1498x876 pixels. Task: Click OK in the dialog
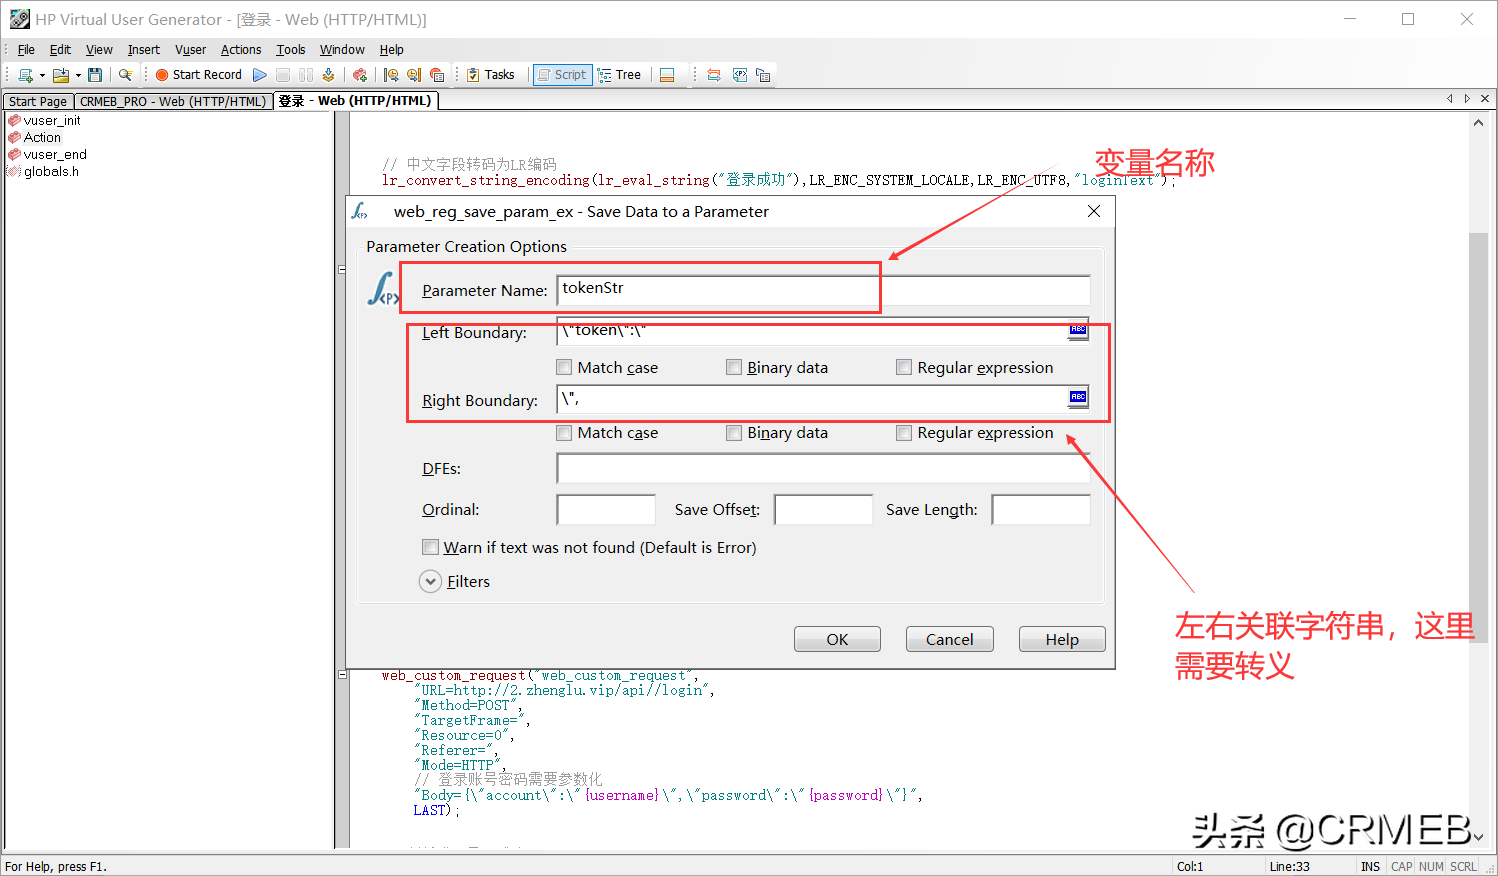pos(837,639)
